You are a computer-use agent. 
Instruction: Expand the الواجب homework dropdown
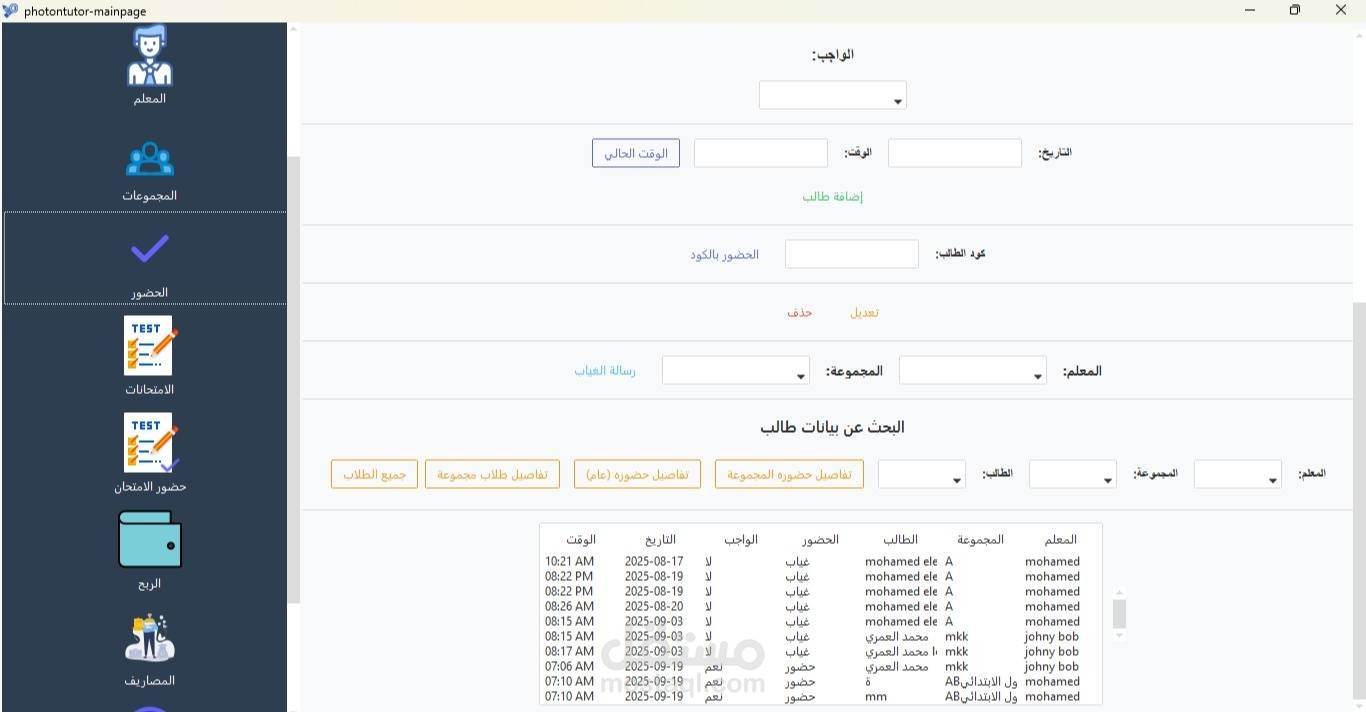click(832, 96)
